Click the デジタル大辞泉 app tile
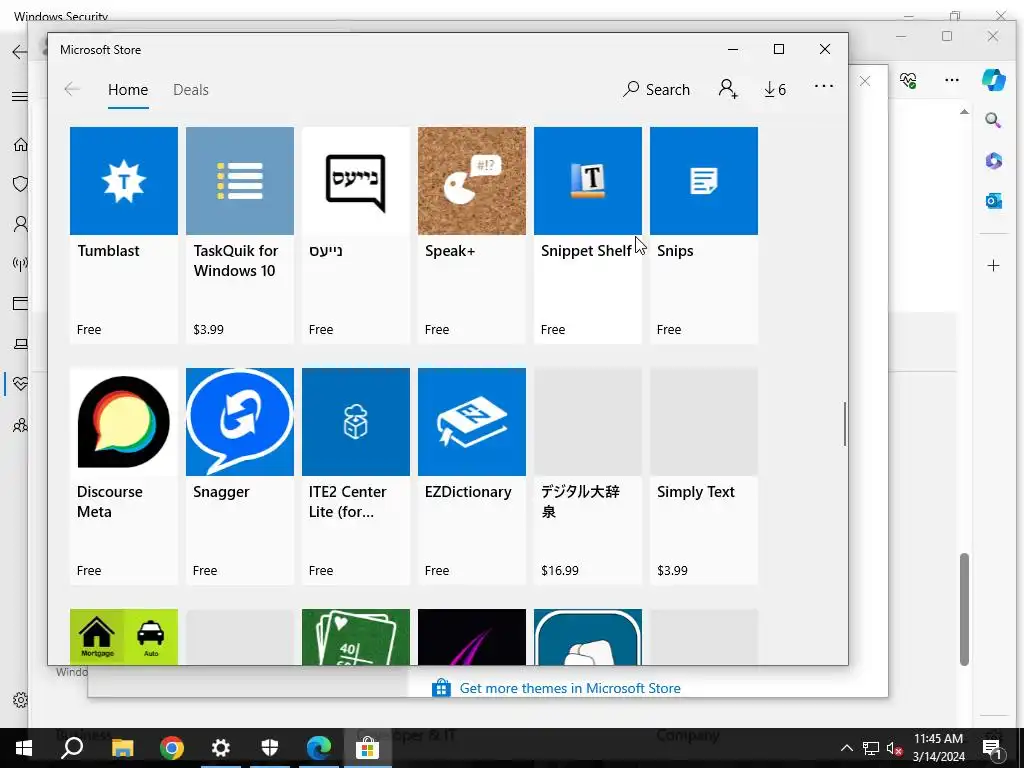The height and width of the screenshot is (768, 1024). (x=588, y=475)
